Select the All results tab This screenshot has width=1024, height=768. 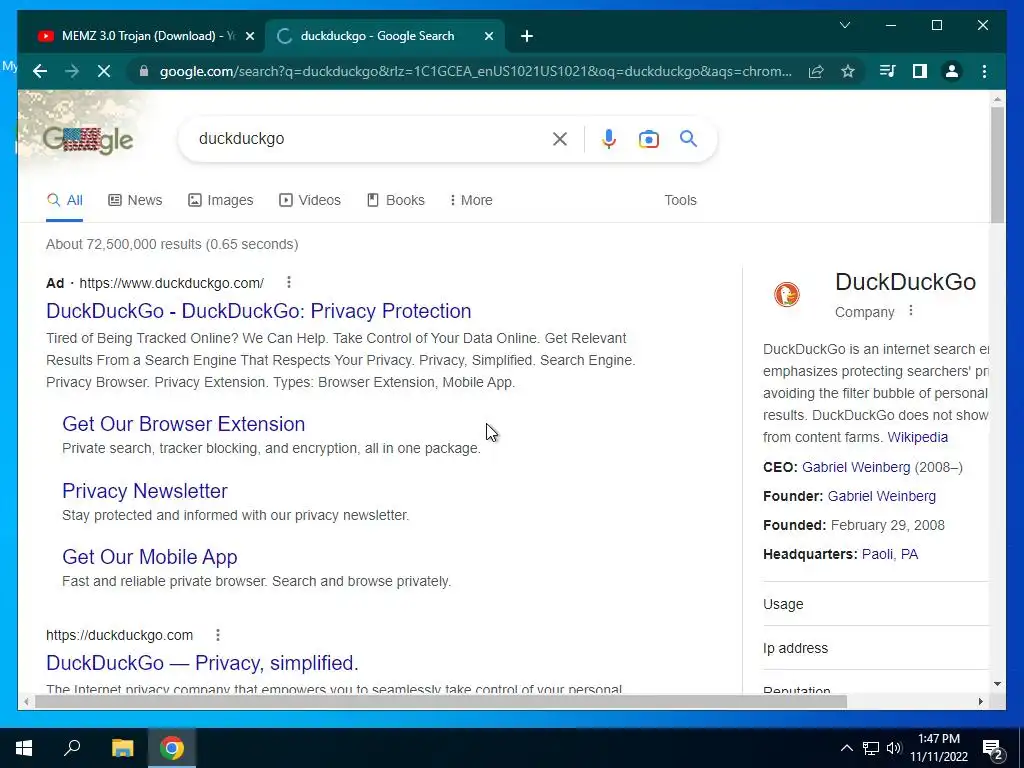coord(65,200)
